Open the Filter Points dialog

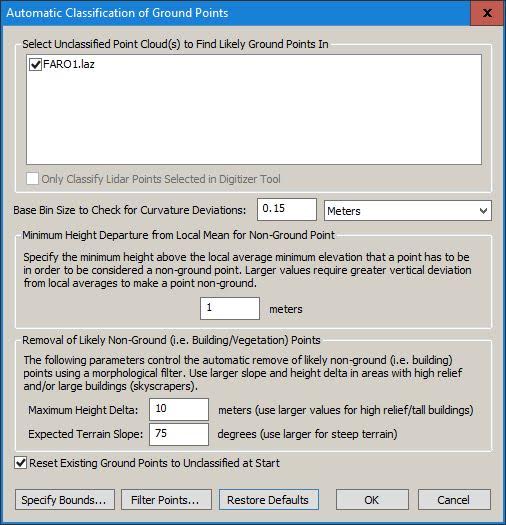pos(166,500)
